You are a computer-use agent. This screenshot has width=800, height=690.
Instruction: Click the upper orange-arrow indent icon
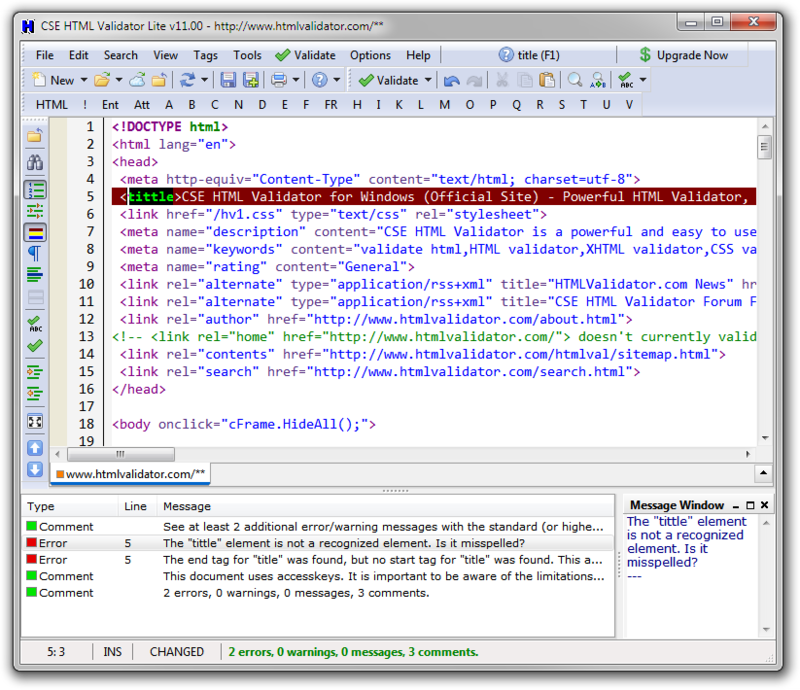pyautogui.click(x=35, y=372)
